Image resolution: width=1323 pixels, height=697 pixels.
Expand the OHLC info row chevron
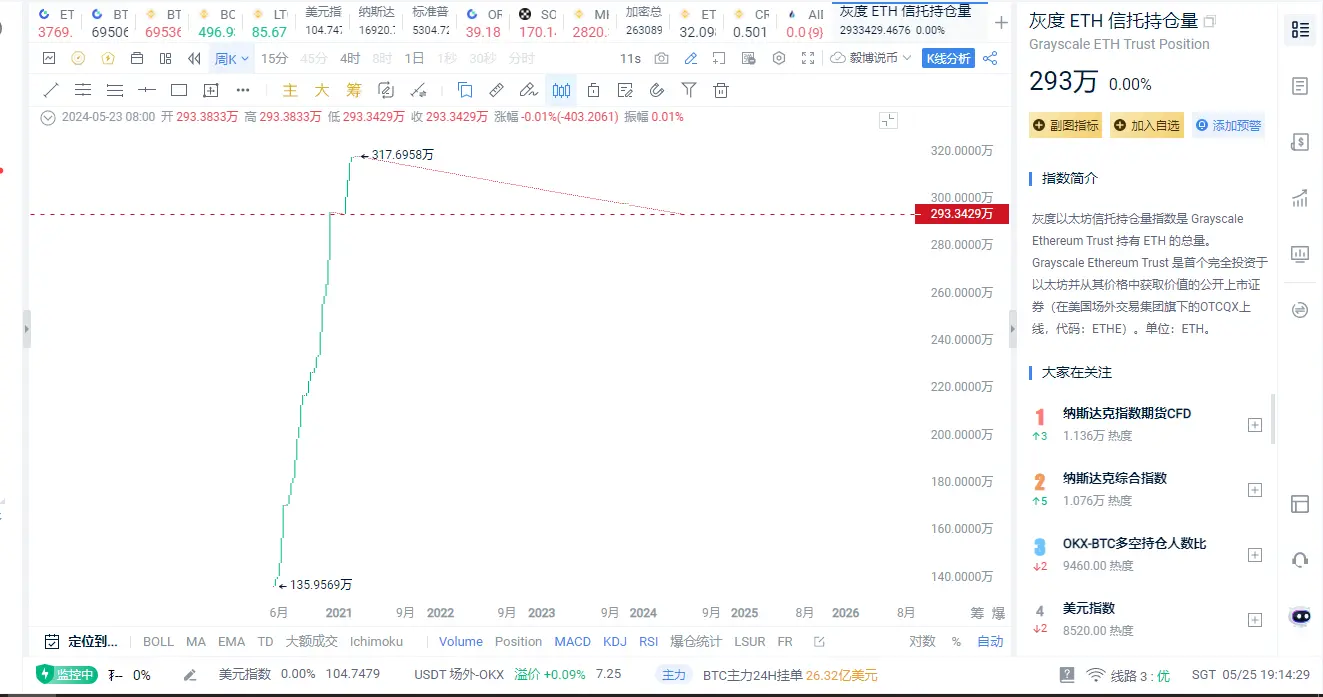(48, 117)
